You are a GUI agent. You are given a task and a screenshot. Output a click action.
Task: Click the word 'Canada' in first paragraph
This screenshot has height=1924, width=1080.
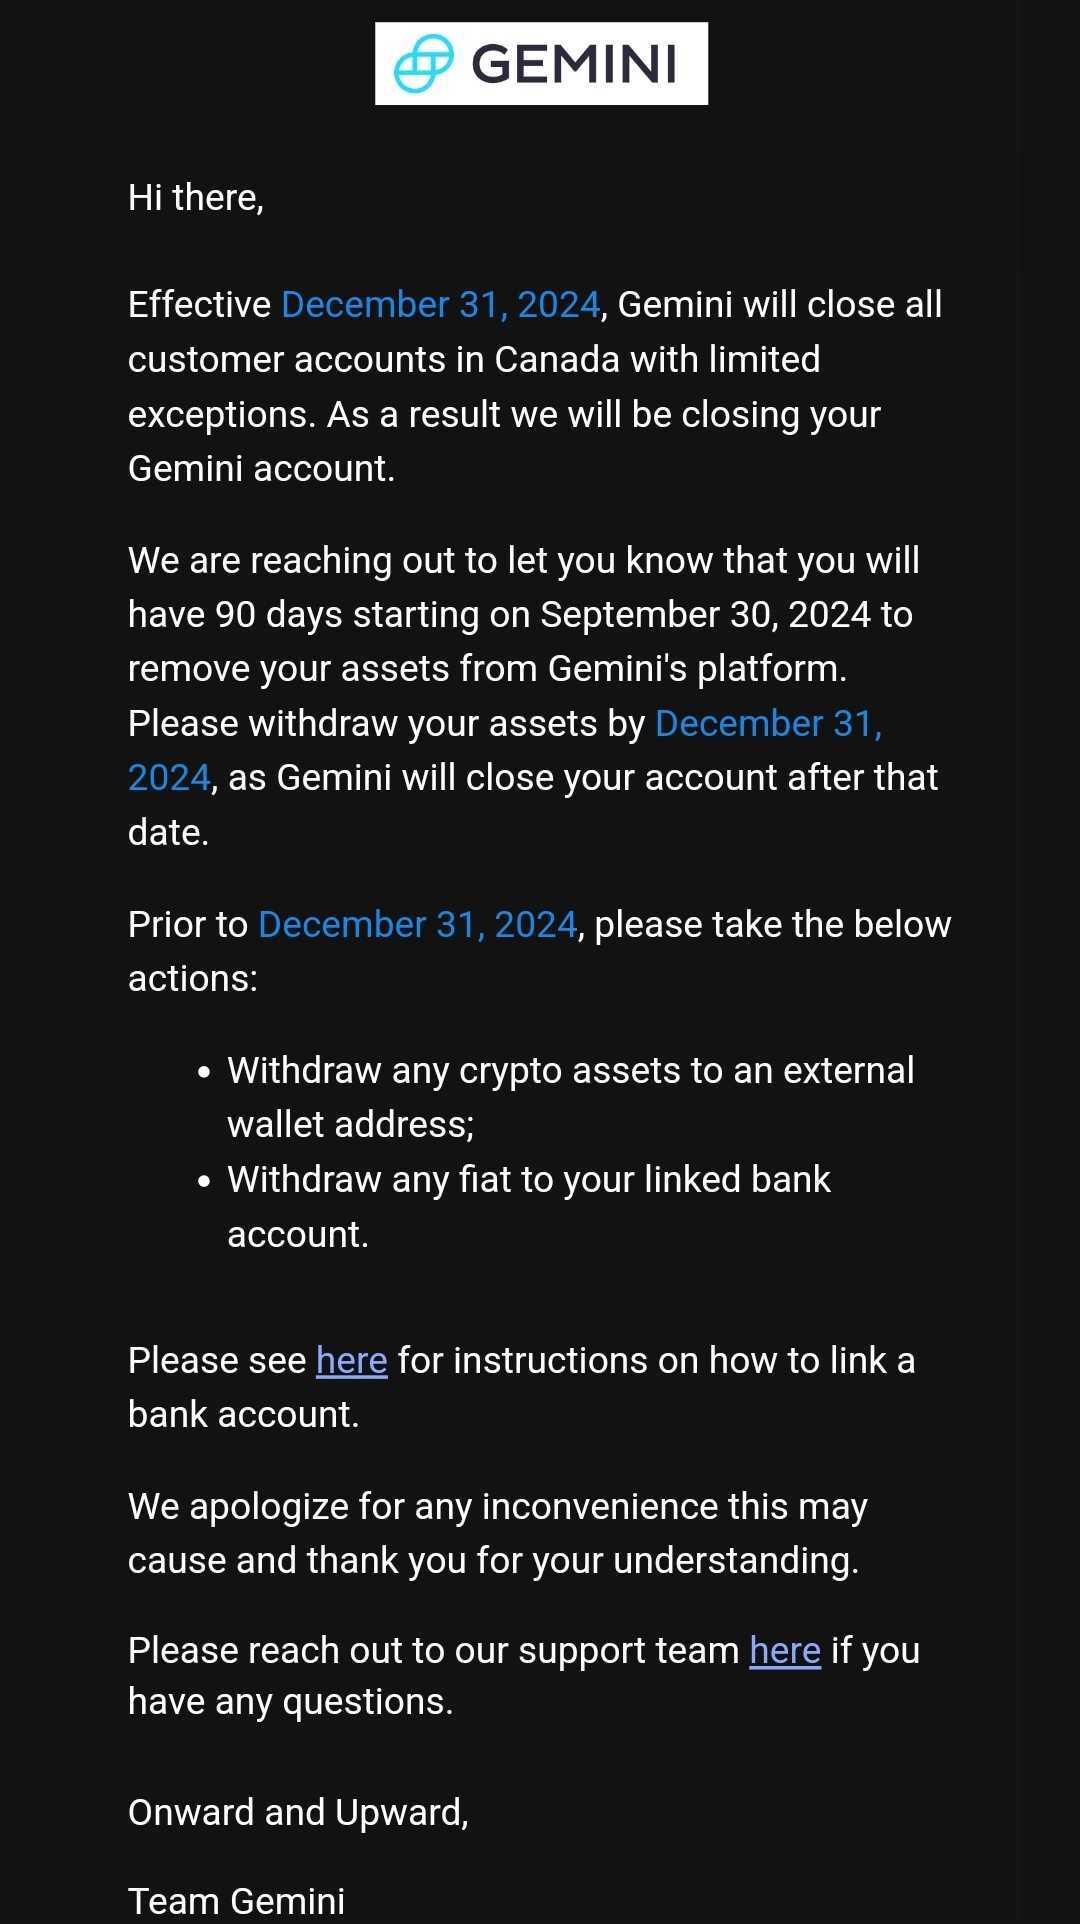click(557, 360)
